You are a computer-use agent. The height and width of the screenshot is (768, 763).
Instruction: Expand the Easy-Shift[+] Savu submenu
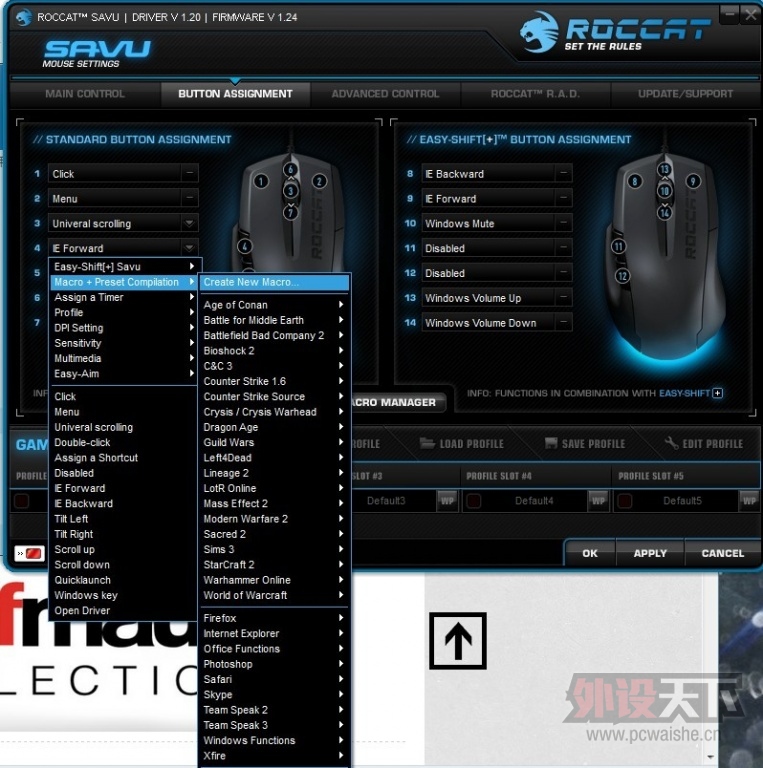point(123,267)
